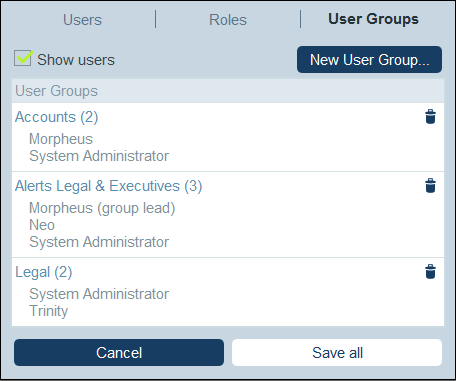Open the Accounts (2) group
Screen dimensions: 456x381
[57, 117]
